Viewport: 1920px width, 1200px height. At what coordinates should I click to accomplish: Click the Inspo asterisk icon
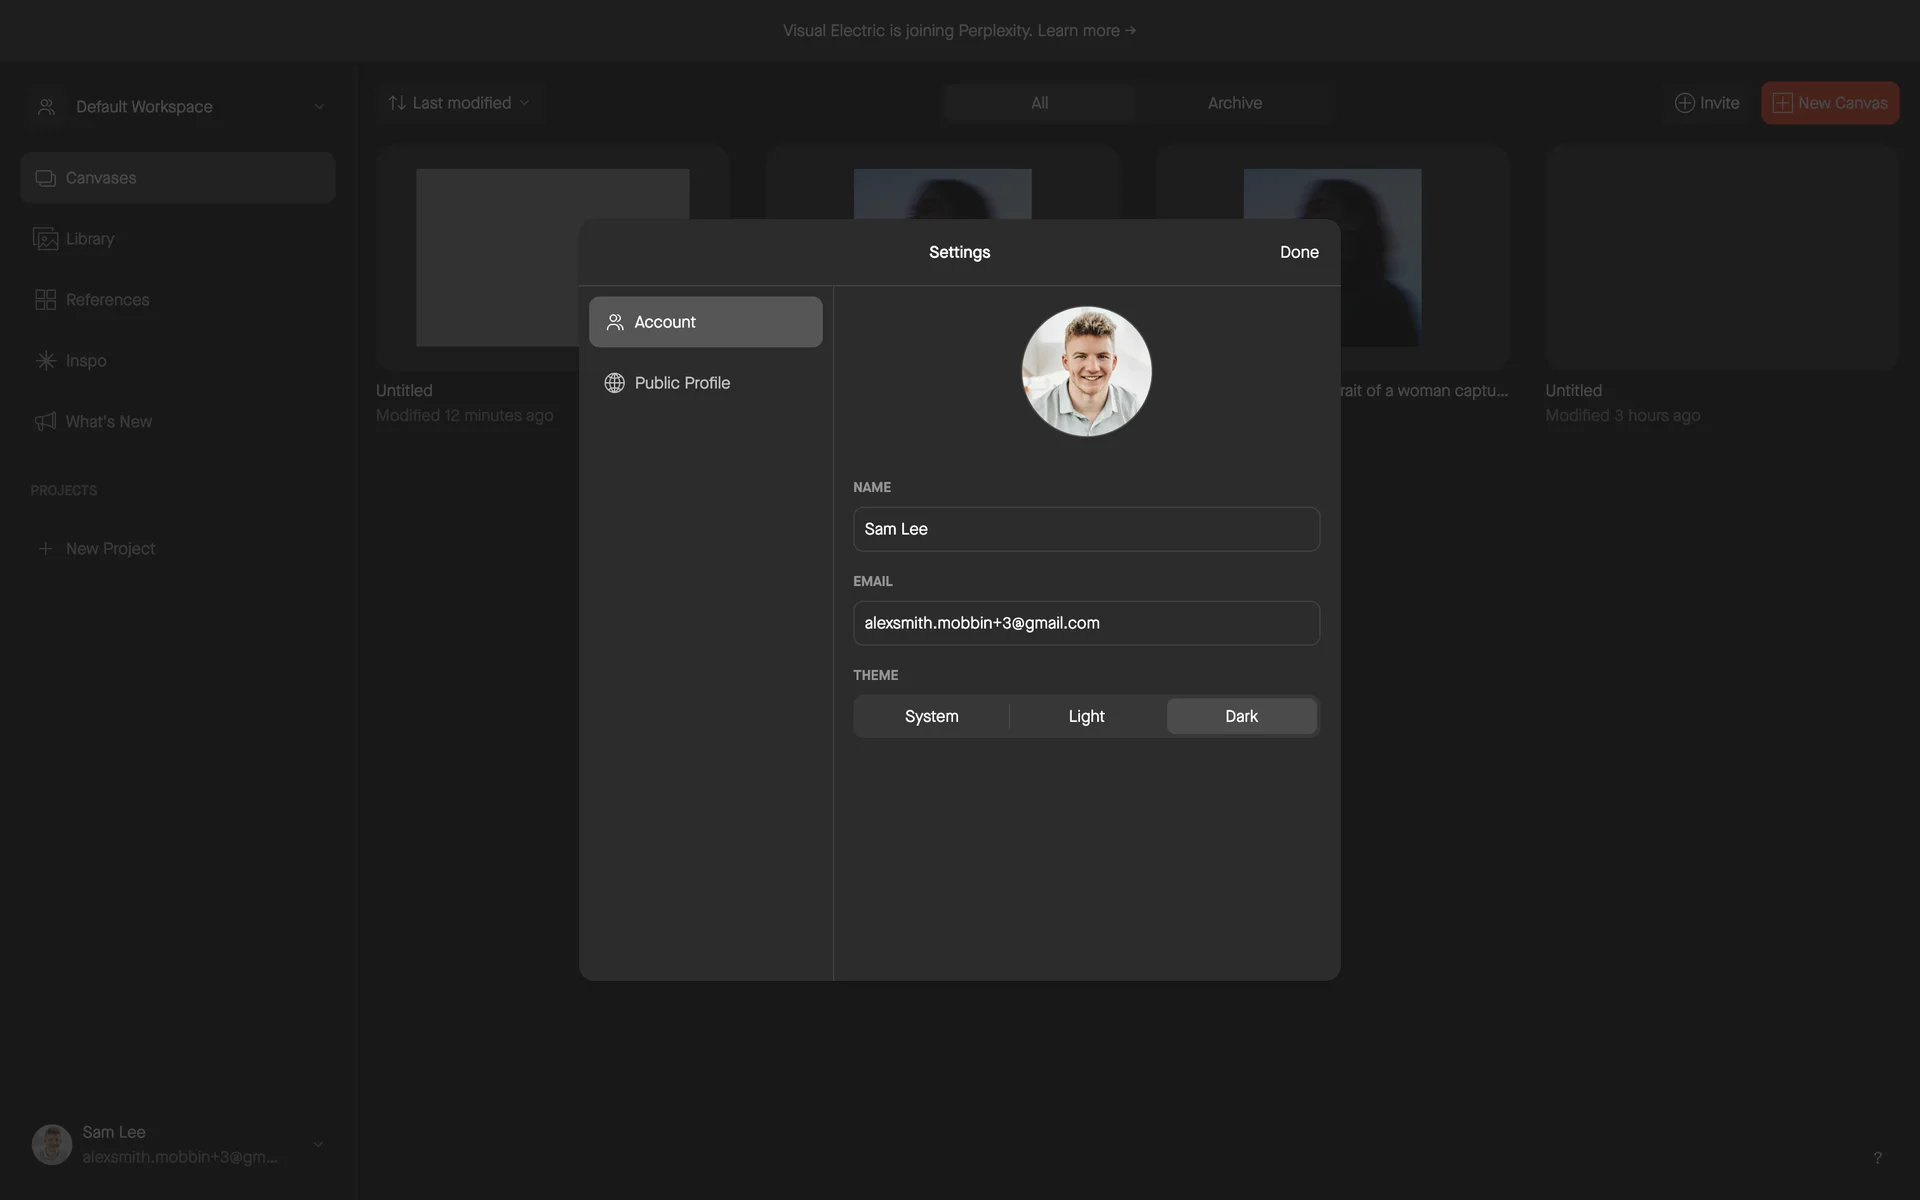click(45, 361)
